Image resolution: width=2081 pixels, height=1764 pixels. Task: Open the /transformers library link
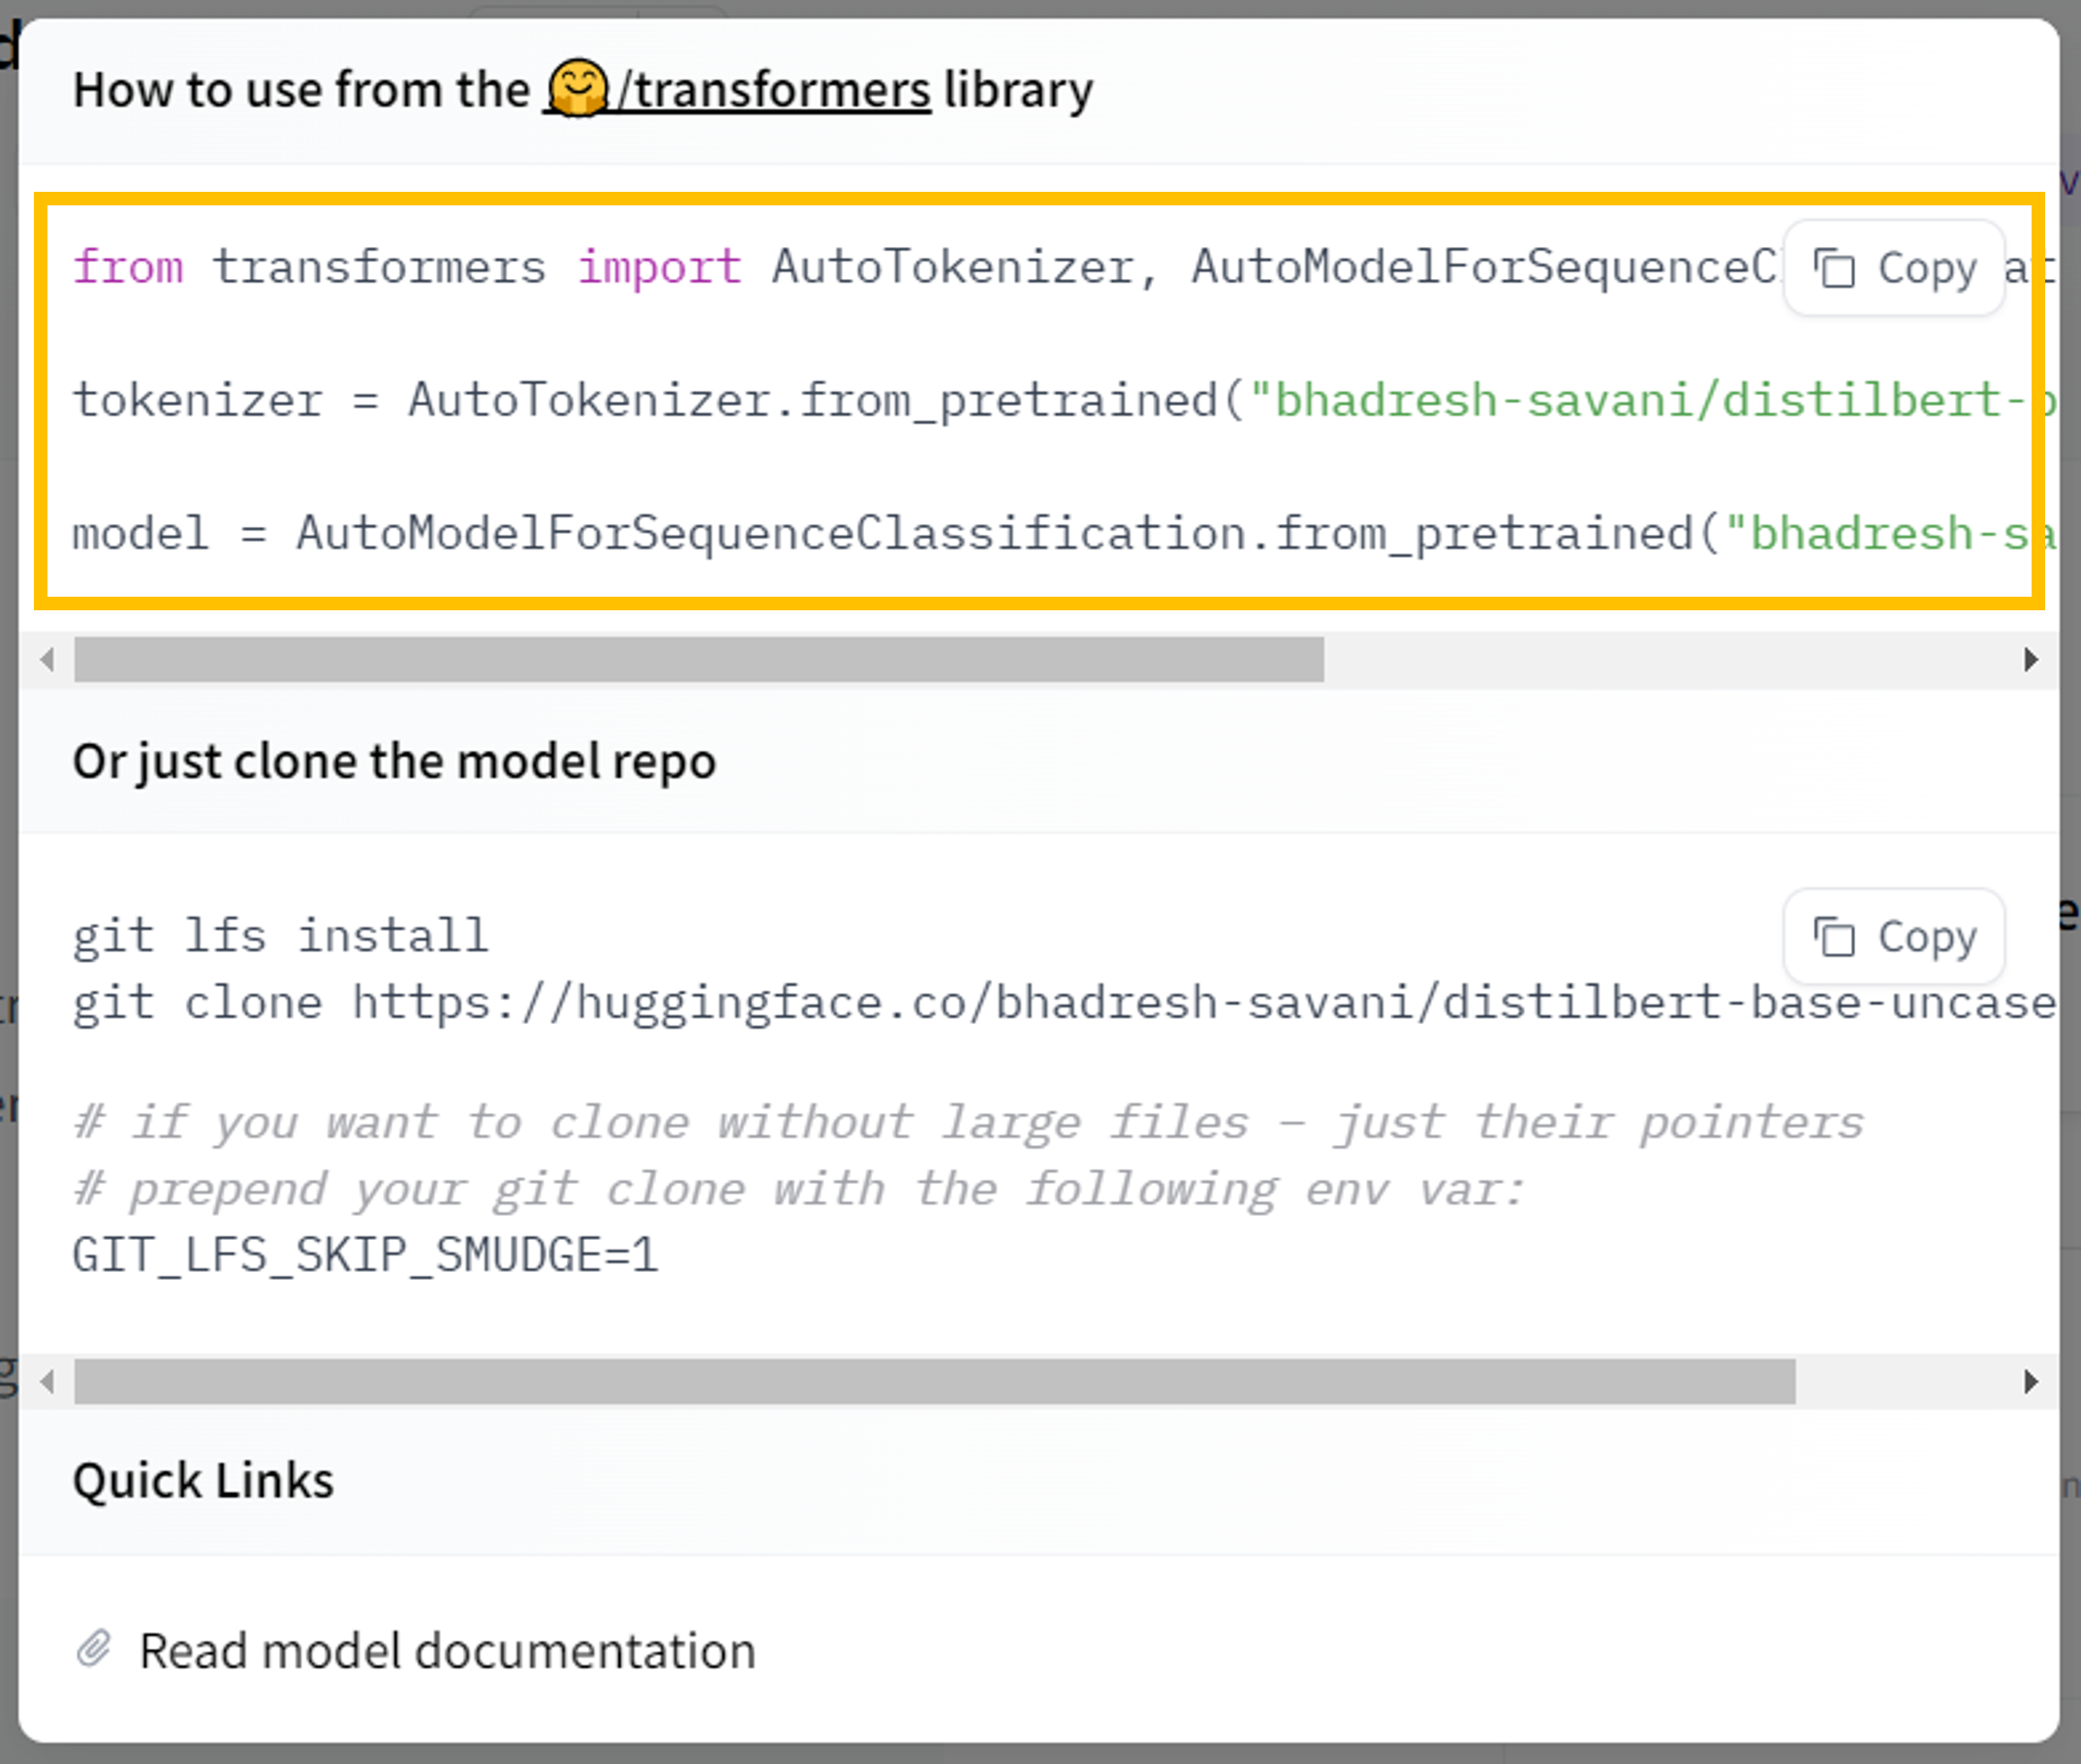coord(775,90)
